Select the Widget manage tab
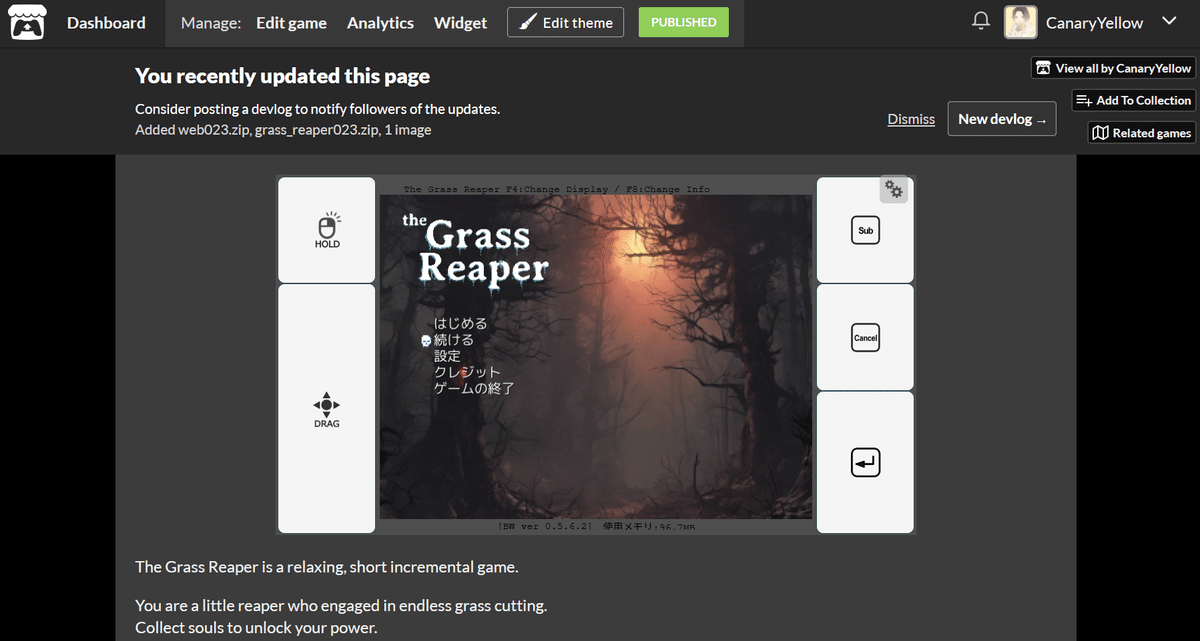Image resolution: width=1200 pixels, height=641 pixels. tap(460, 22)
